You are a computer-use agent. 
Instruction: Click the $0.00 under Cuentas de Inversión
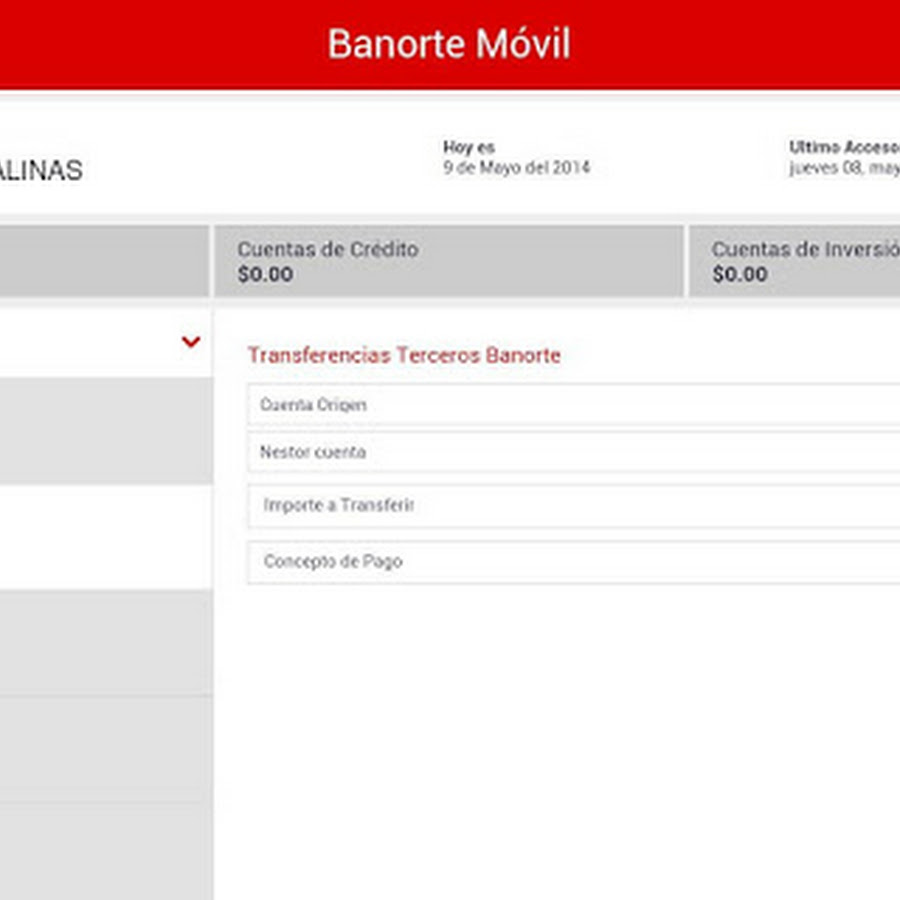[740, 274]
